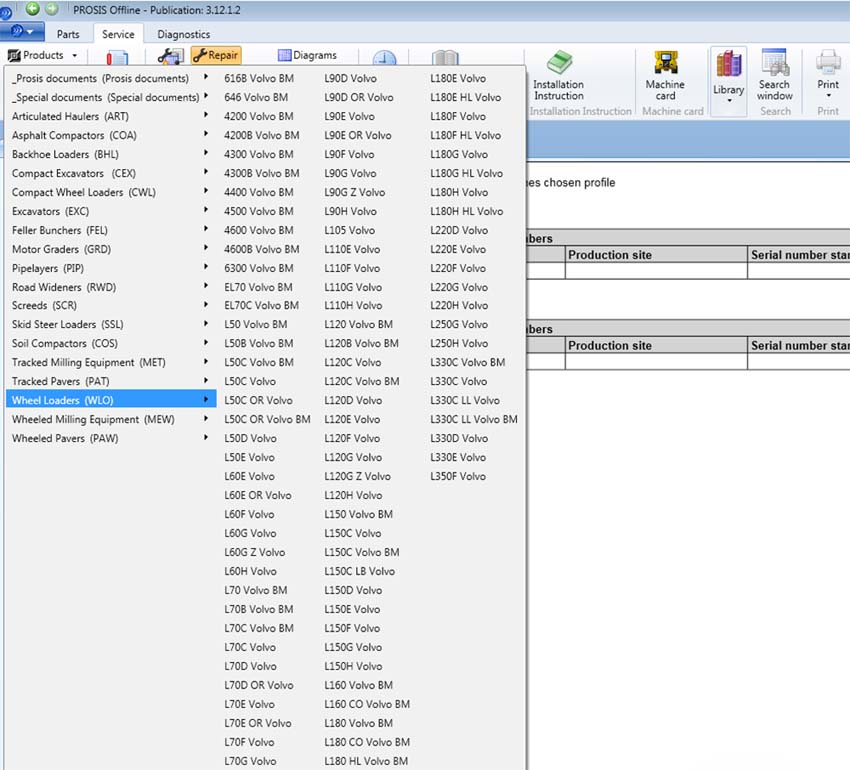Select L160 CO Volvo BM model
Image resolution: width=850 pixels, height=770 pixels.
[367, 704]
